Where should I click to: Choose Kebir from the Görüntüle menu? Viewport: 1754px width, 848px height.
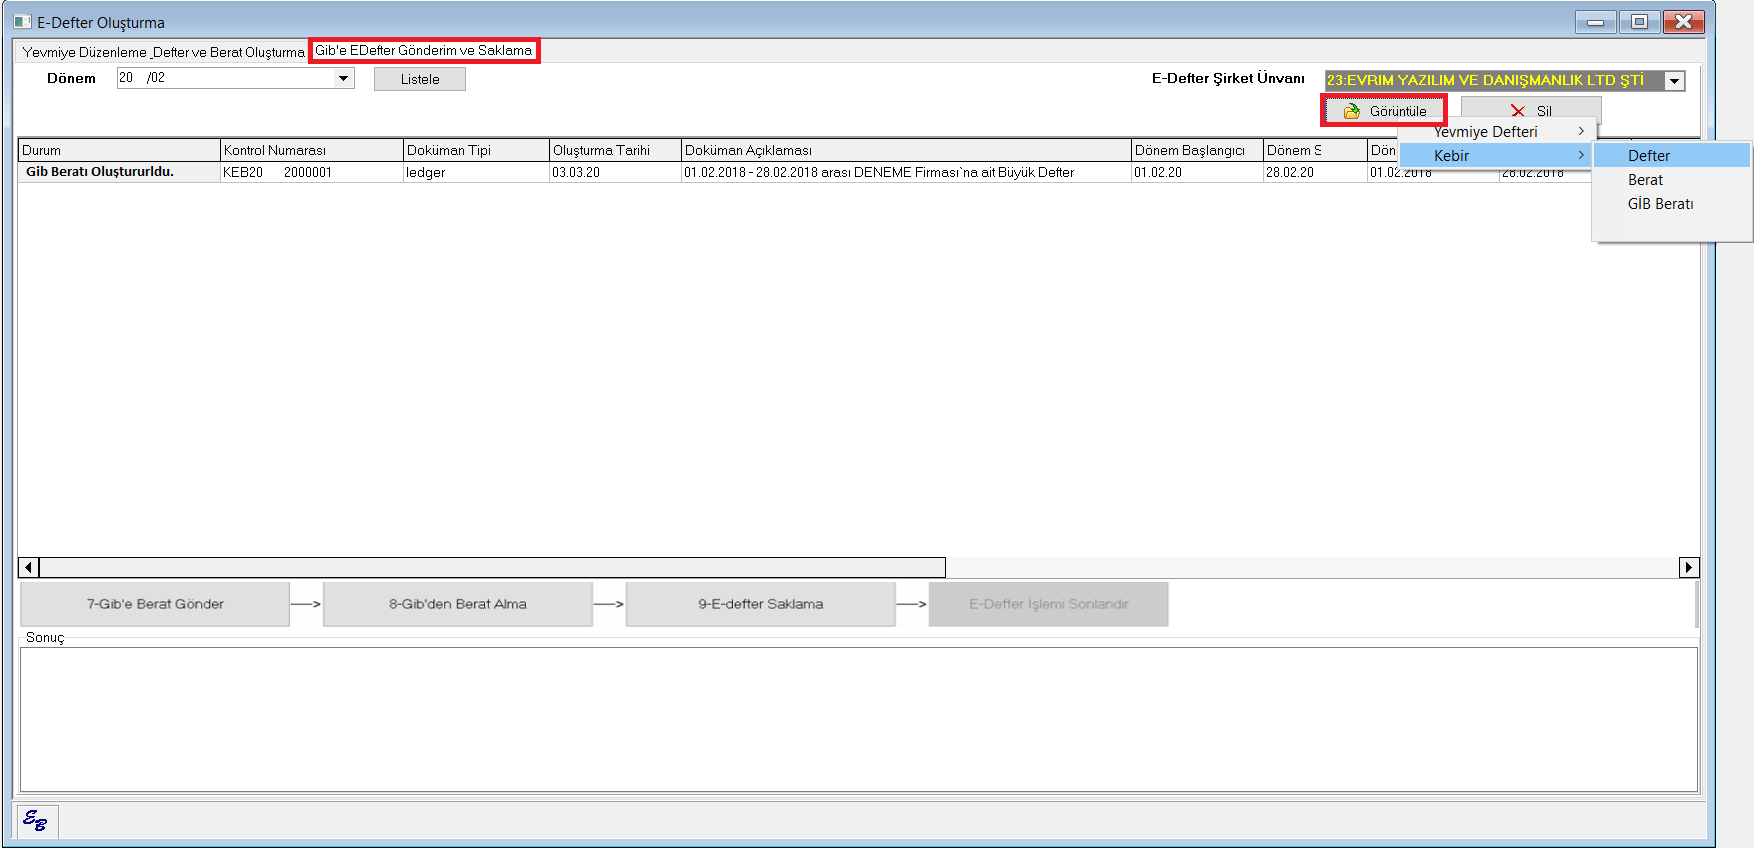[x=1497, y=155]
